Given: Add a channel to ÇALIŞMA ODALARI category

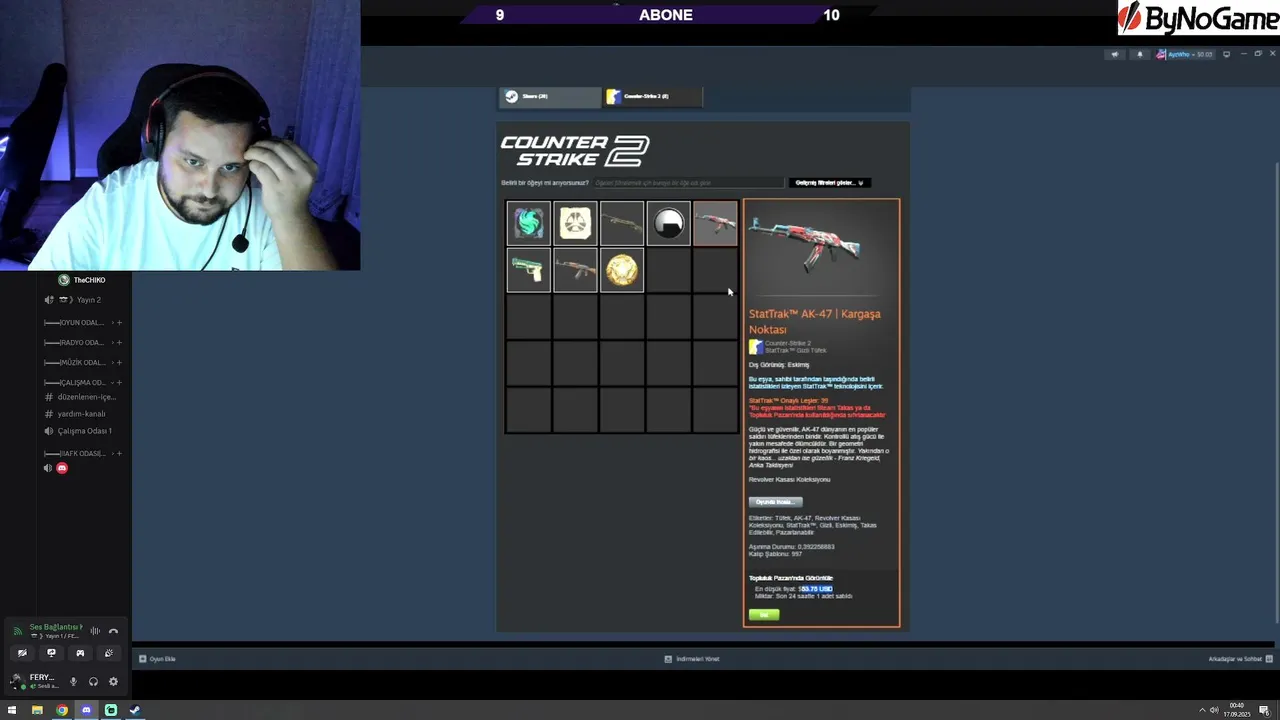Looking at the screenshot, I should (x=120, y=382).
